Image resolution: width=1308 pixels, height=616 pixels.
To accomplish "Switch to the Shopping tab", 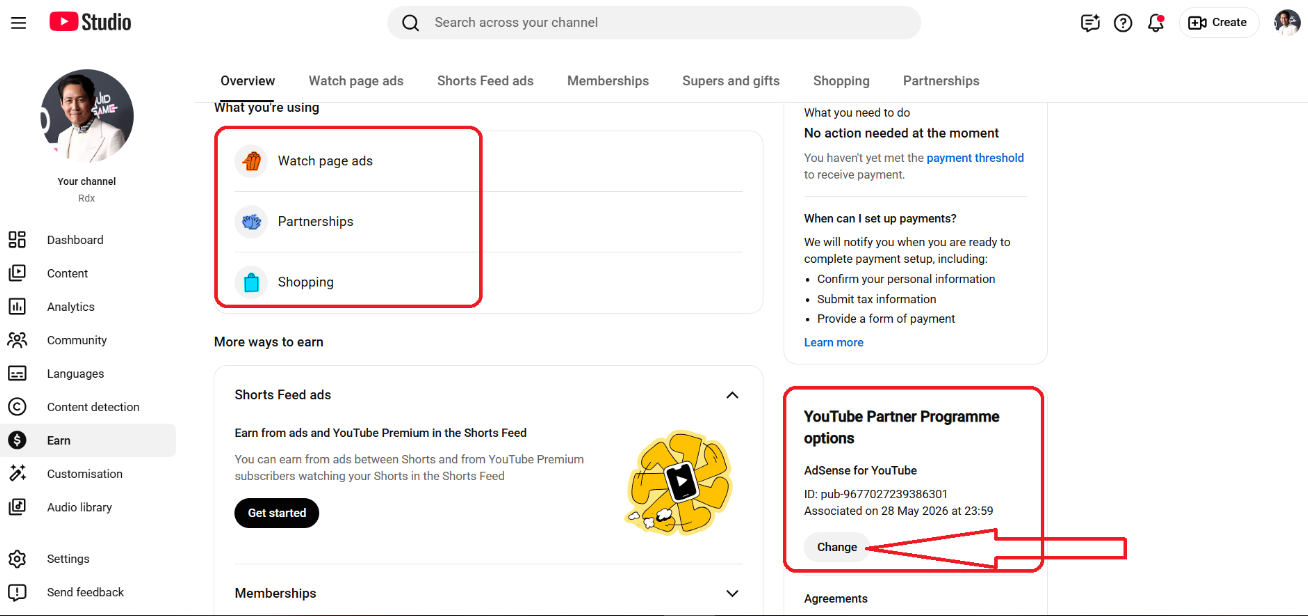I will (841, 81).
